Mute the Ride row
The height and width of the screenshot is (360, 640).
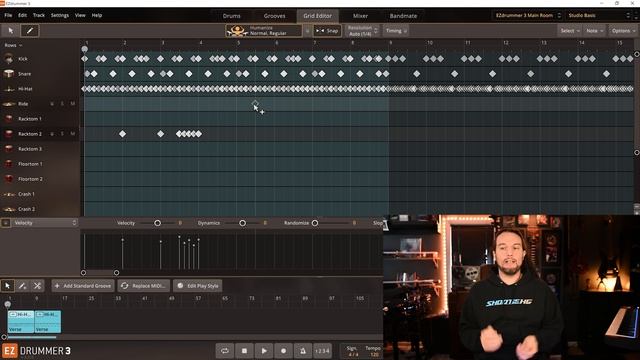pyautogui.click(x=73, y=104)
